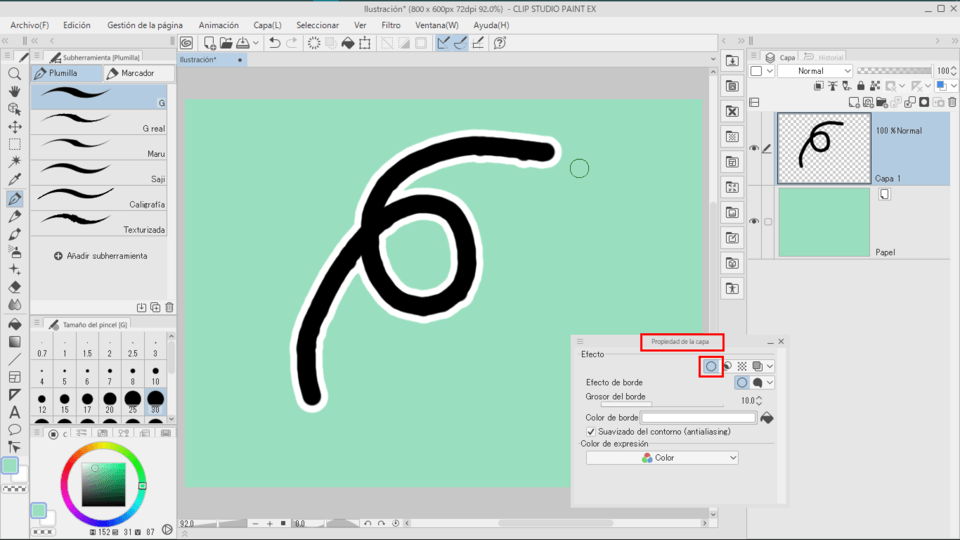This screenshot has width=960, height=540.
Task: Open the Edición menu
Action: pos(77,25)
